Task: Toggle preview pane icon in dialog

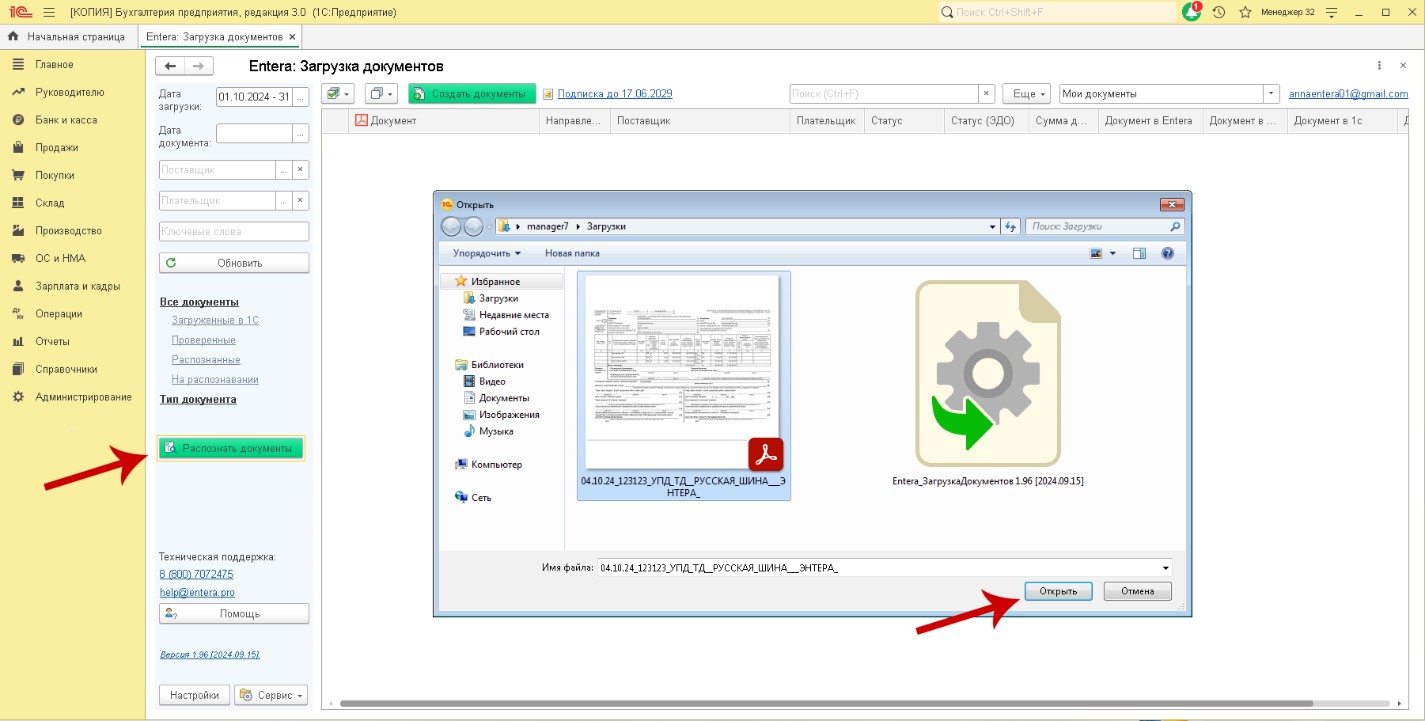Action: click(1139, 254)
